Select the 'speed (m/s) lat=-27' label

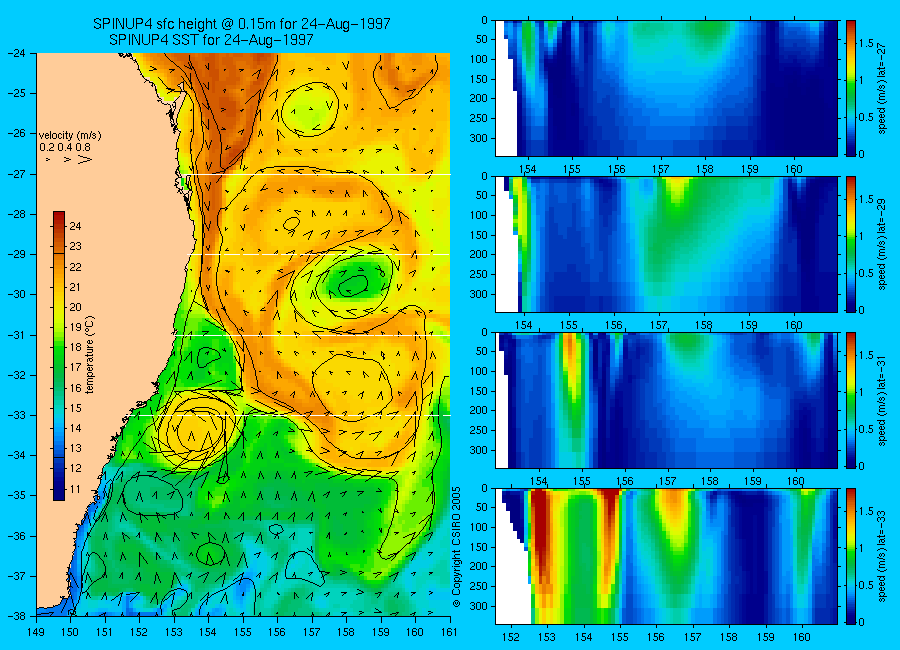(883, 88)
